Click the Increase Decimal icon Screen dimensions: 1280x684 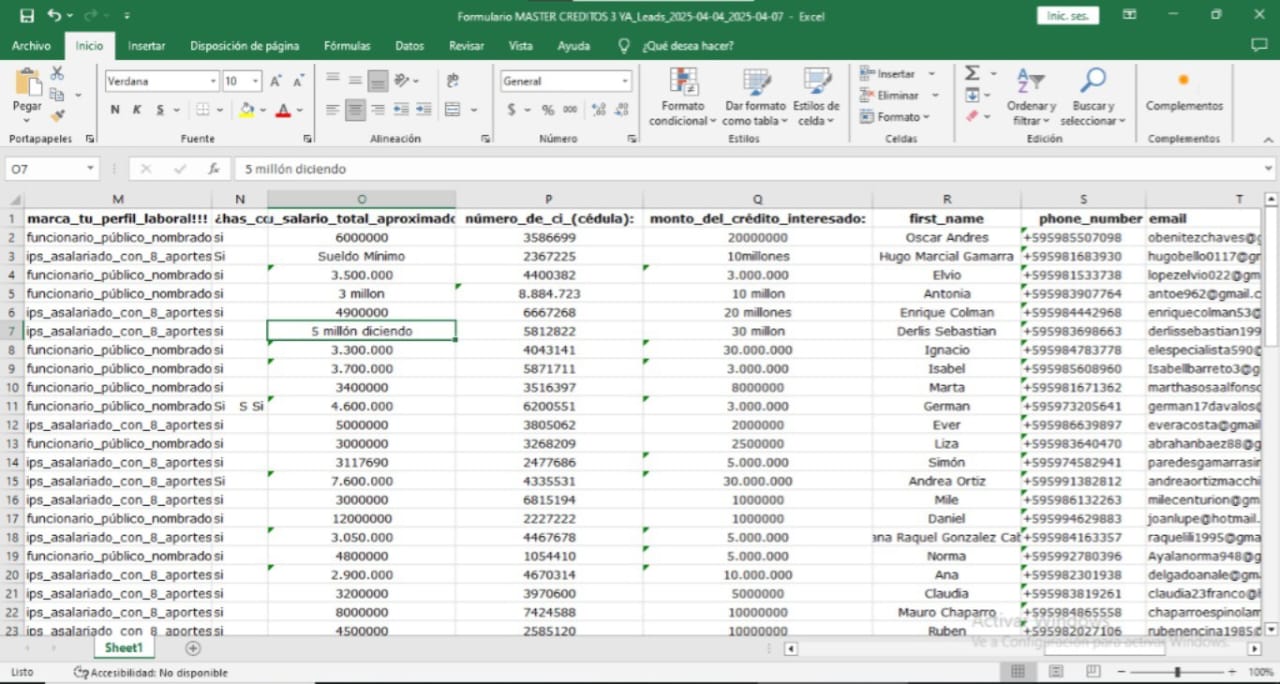599,110
